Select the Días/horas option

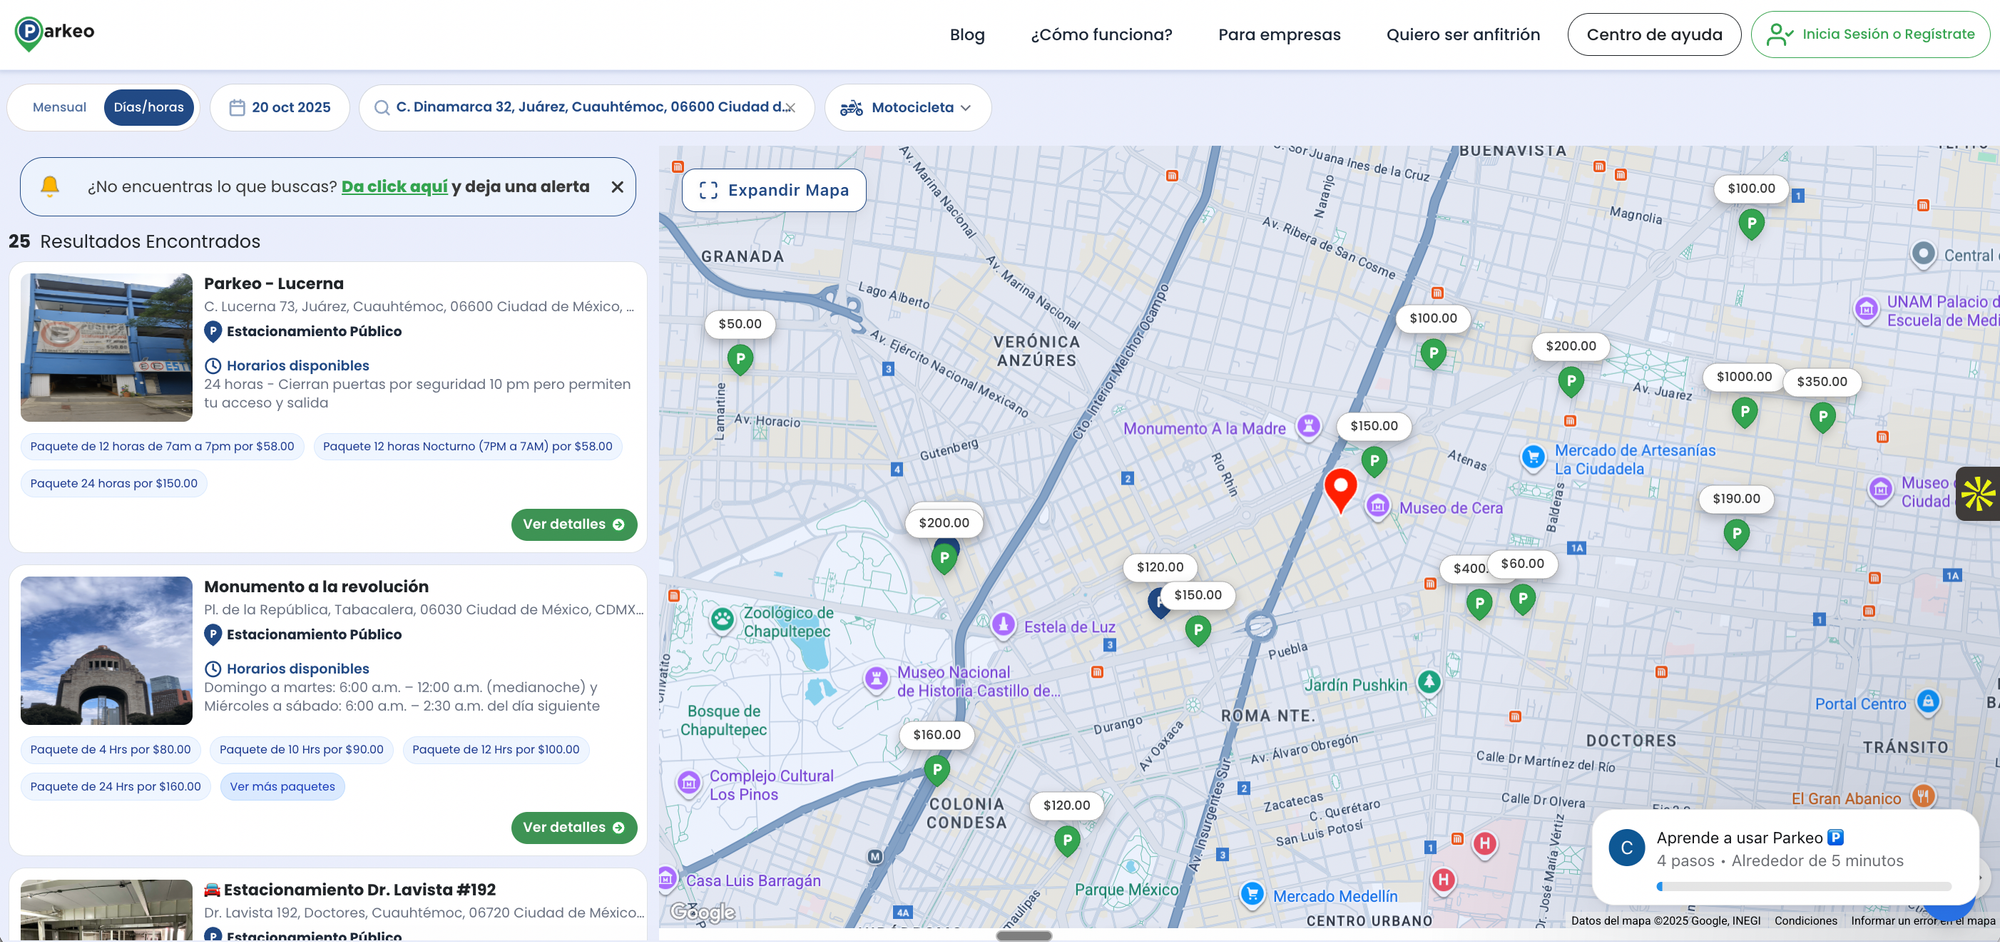point(149,107)
